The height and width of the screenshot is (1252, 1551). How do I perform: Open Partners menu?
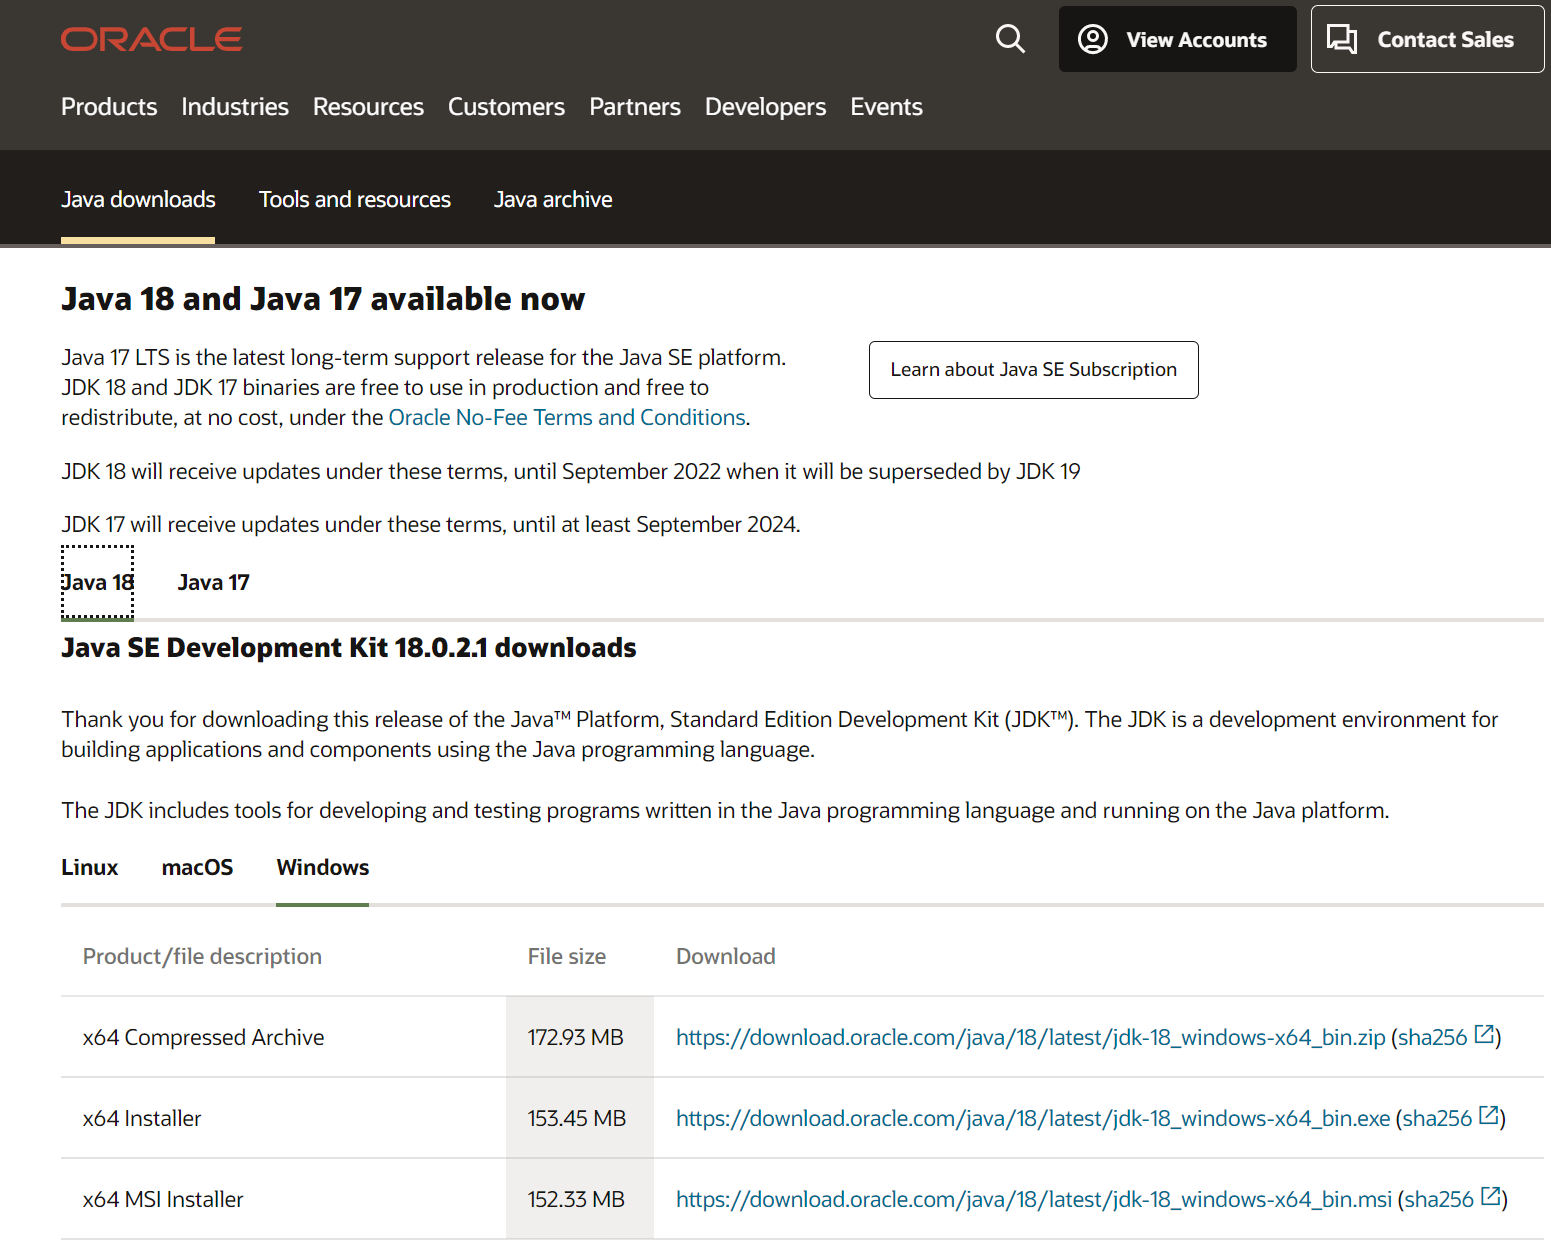(635, 107)
